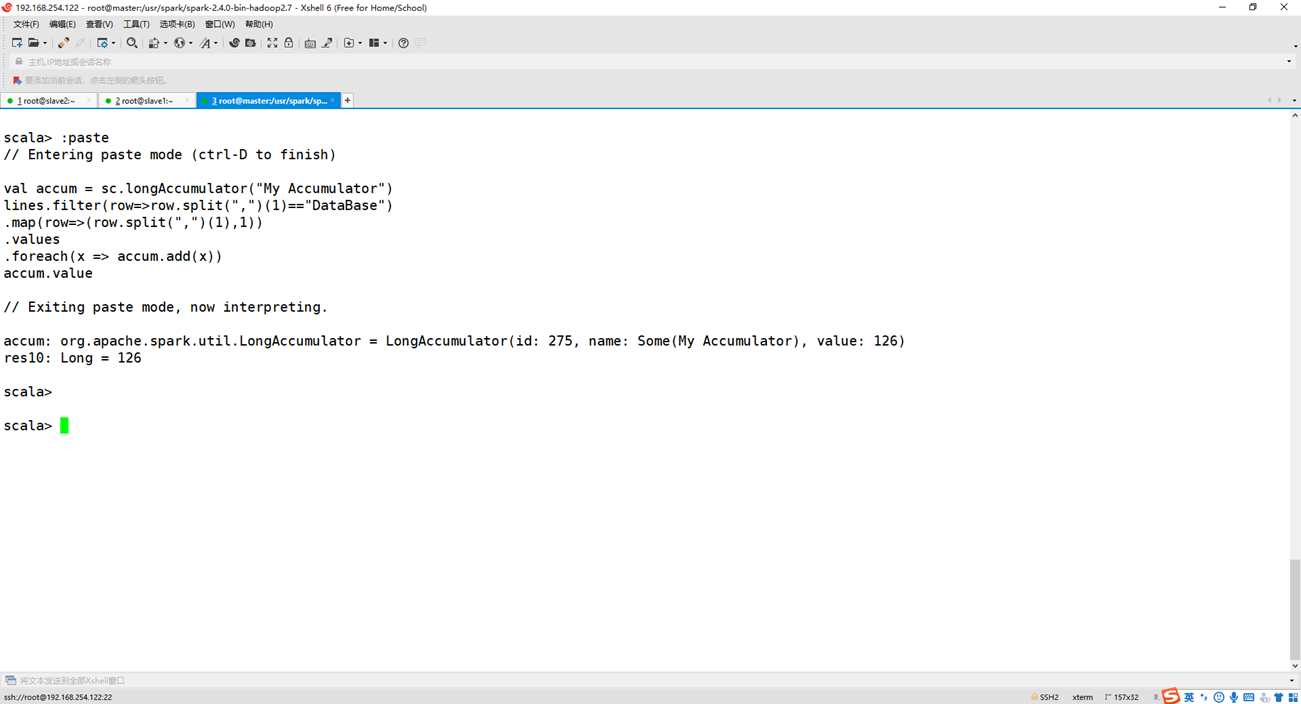
Task: Click the add-session bookmark flag icon
Action: coord(17,80)
